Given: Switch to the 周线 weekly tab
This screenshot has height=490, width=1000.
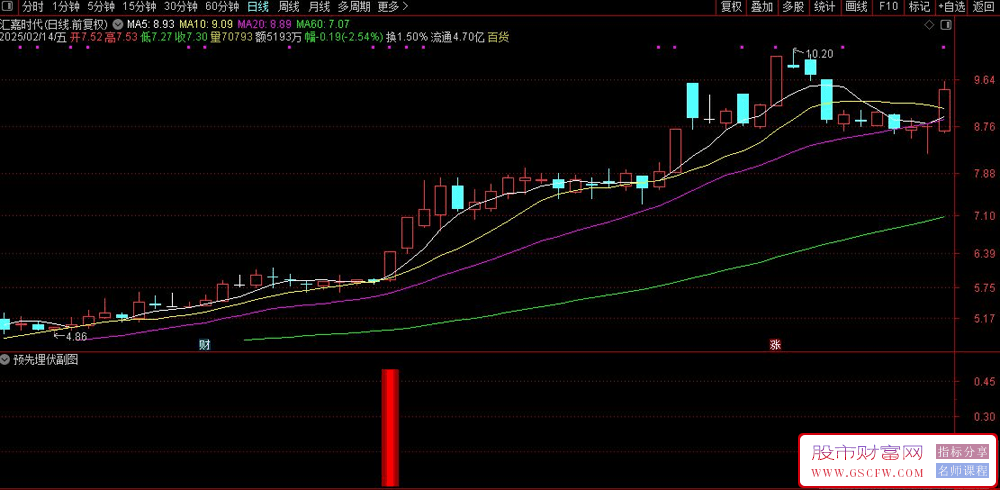Looking at the screenshot, I should [289, 7].
